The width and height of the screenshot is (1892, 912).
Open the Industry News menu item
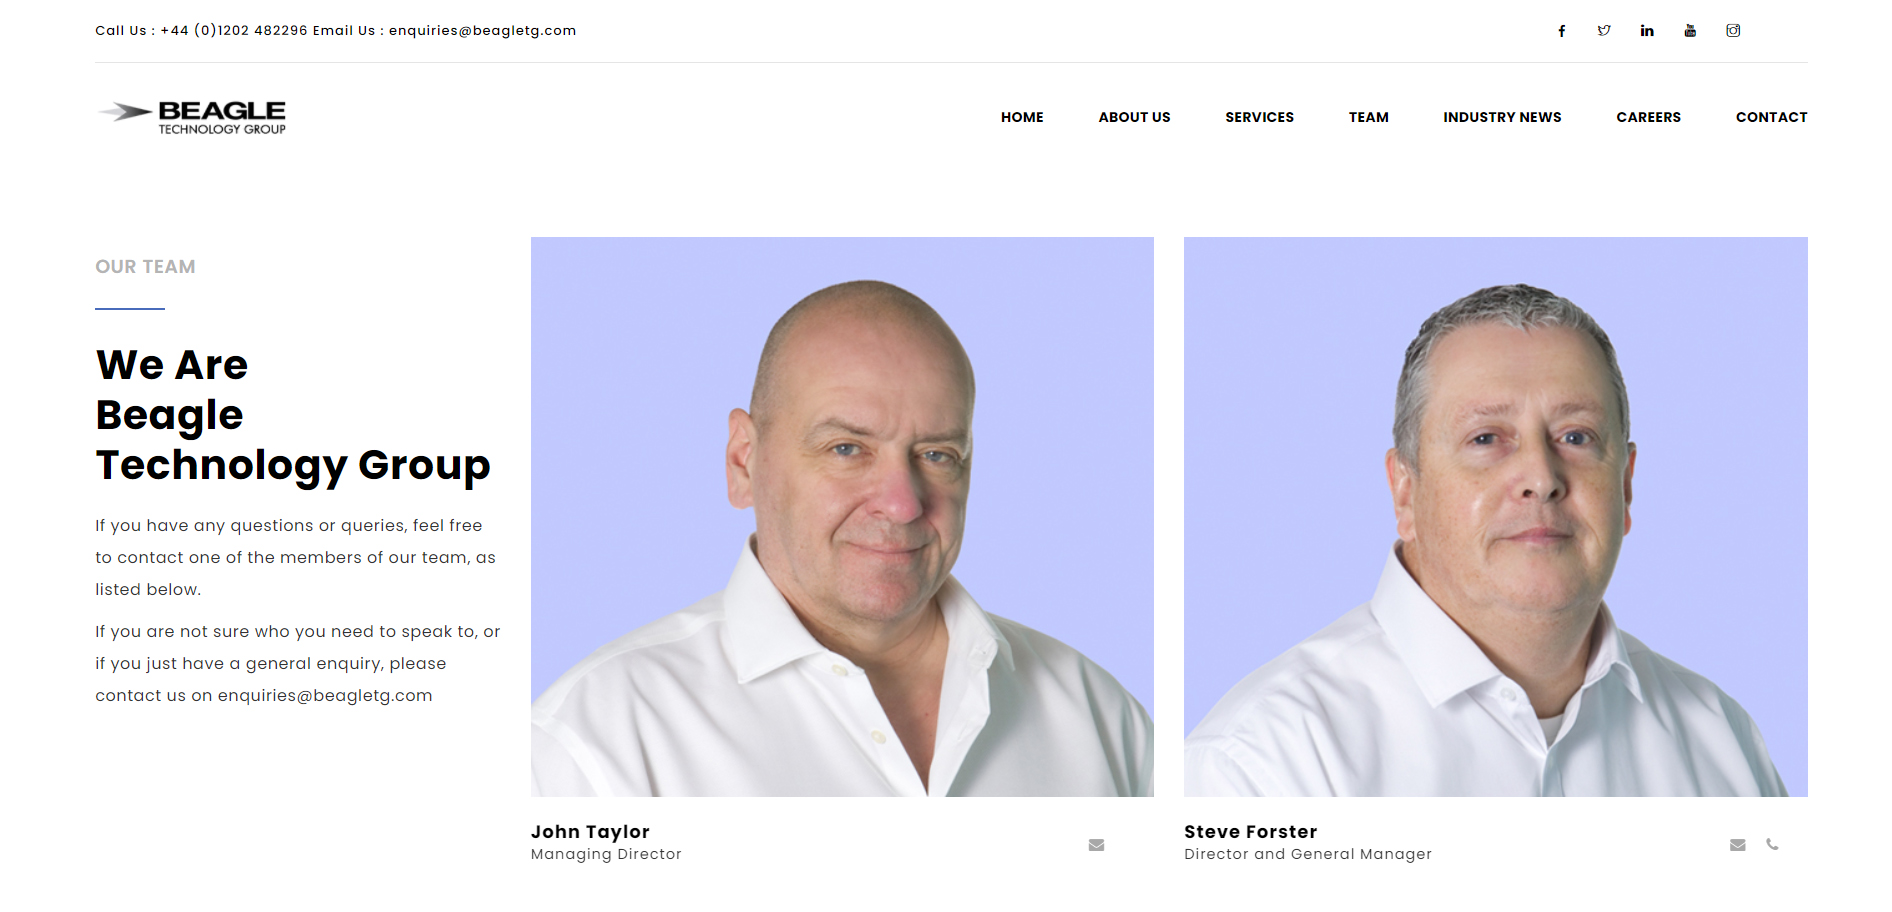pos(1502,117)
